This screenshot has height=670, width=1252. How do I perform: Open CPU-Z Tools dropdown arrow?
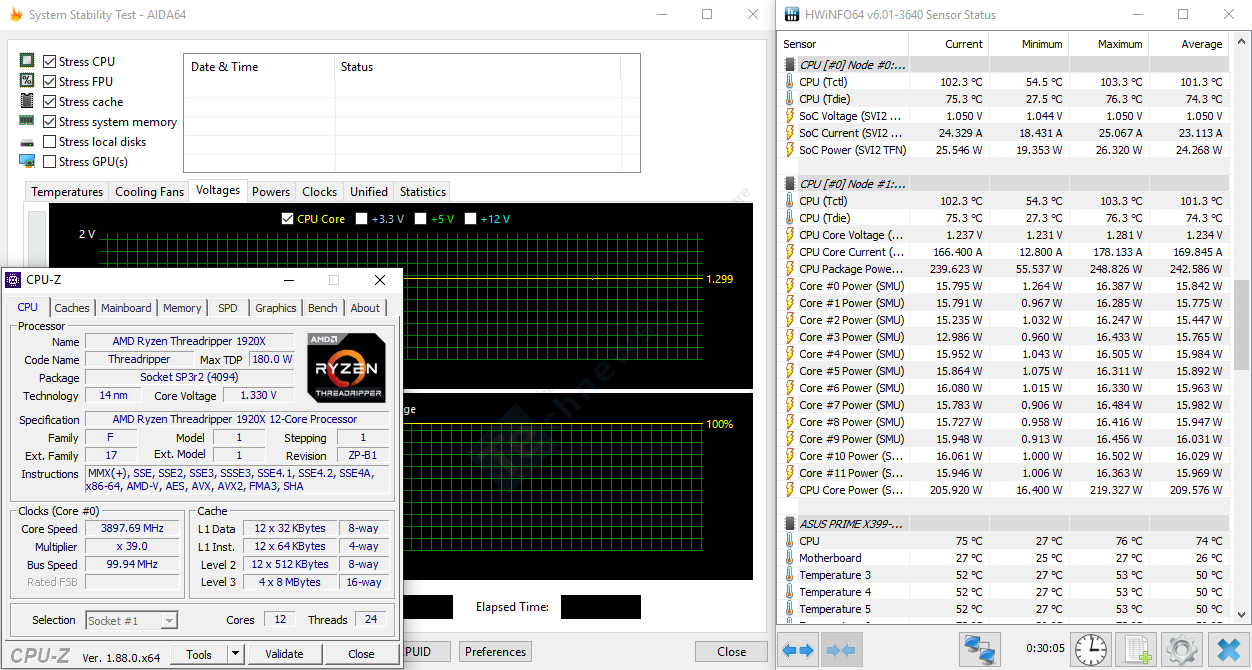235,654
